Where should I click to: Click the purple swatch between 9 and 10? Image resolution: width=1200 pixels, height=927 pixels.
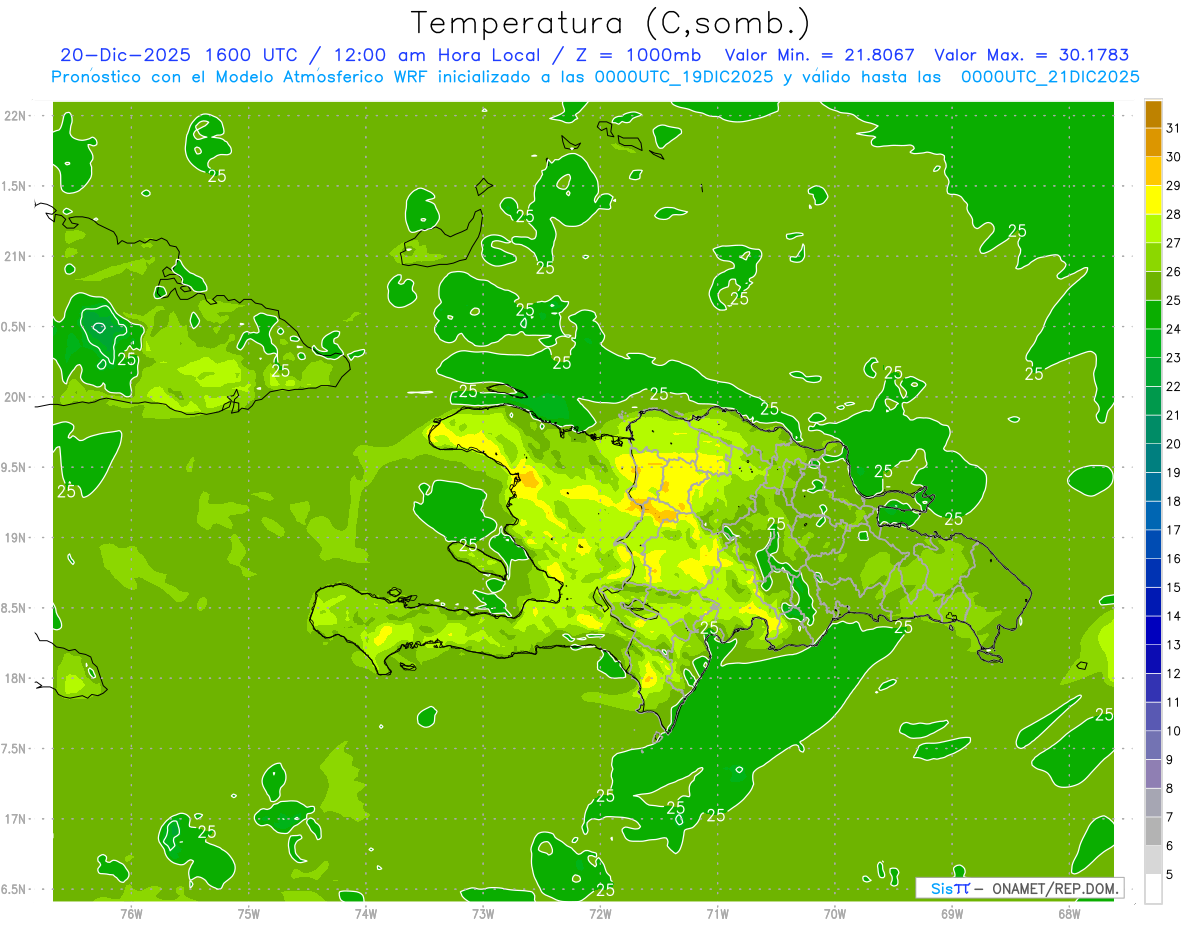(1153, 745)
